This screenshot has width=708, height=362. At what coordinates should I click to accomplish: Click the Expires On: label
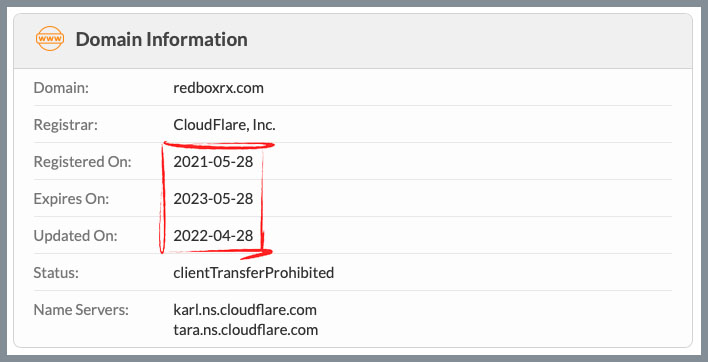pos(71,199)
